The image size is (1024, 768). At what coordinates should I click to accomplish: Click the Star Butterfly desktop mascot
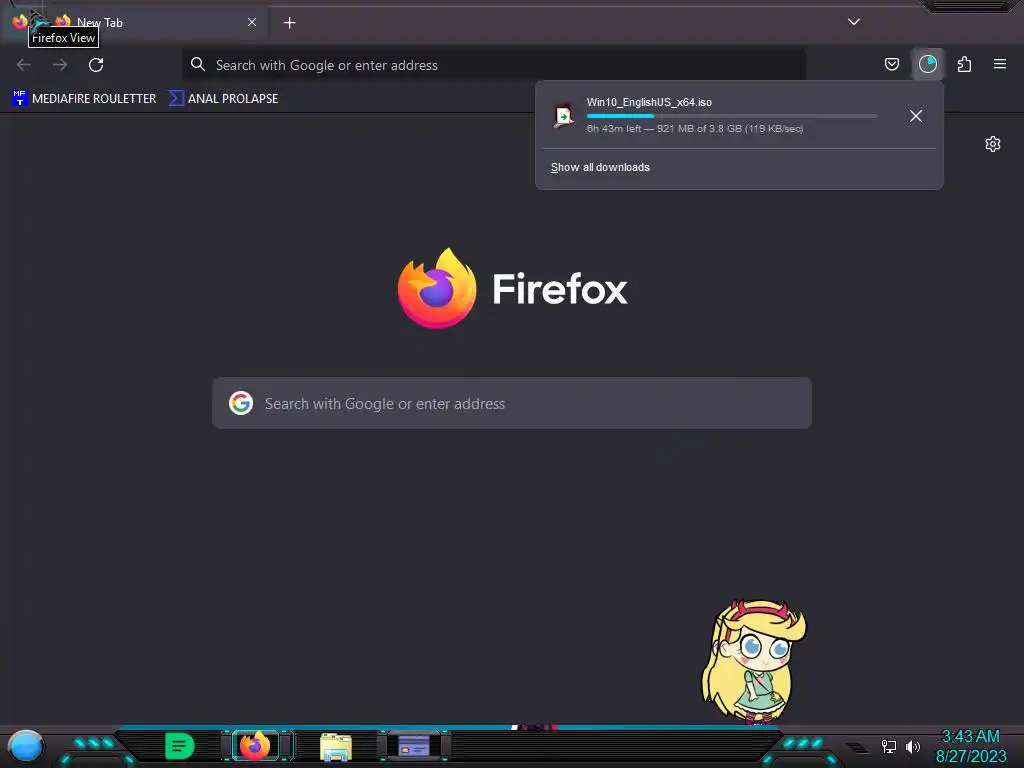click(754, 661)
